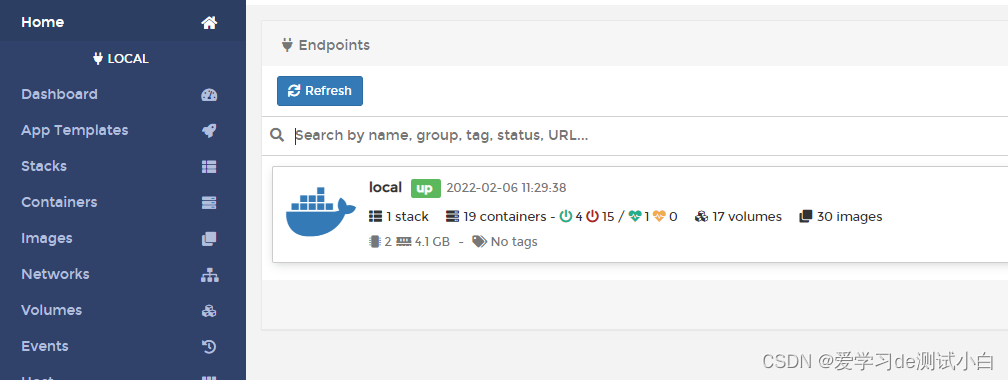Screen dimensions: 1008x380
Task: Click the orange unhealthy heartbeat icon
Action: click(x=659, y=217)
